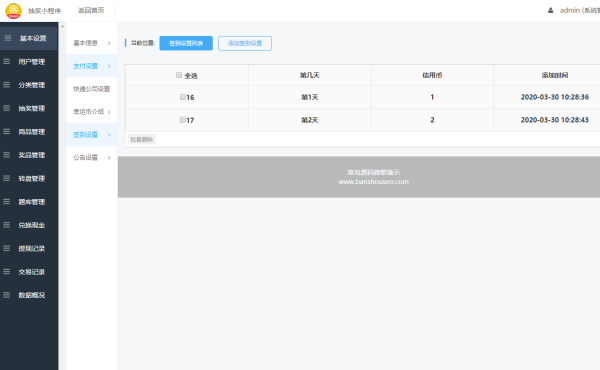Select 快递公司设置 in the submenu
The width and height of the screenshot is (600, 370).
92,89
